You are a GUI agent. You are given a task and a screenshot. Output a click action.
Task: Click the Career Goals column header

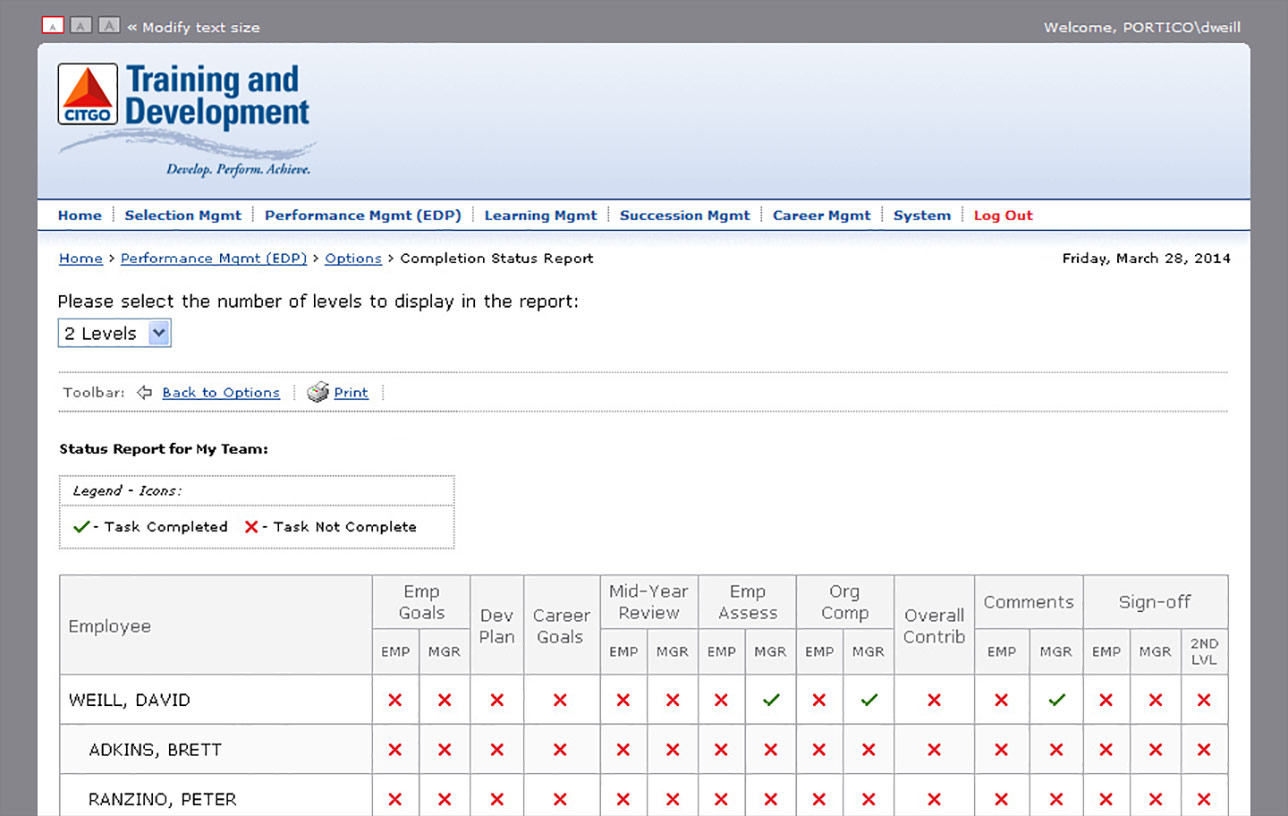click(x=560, y=626)
